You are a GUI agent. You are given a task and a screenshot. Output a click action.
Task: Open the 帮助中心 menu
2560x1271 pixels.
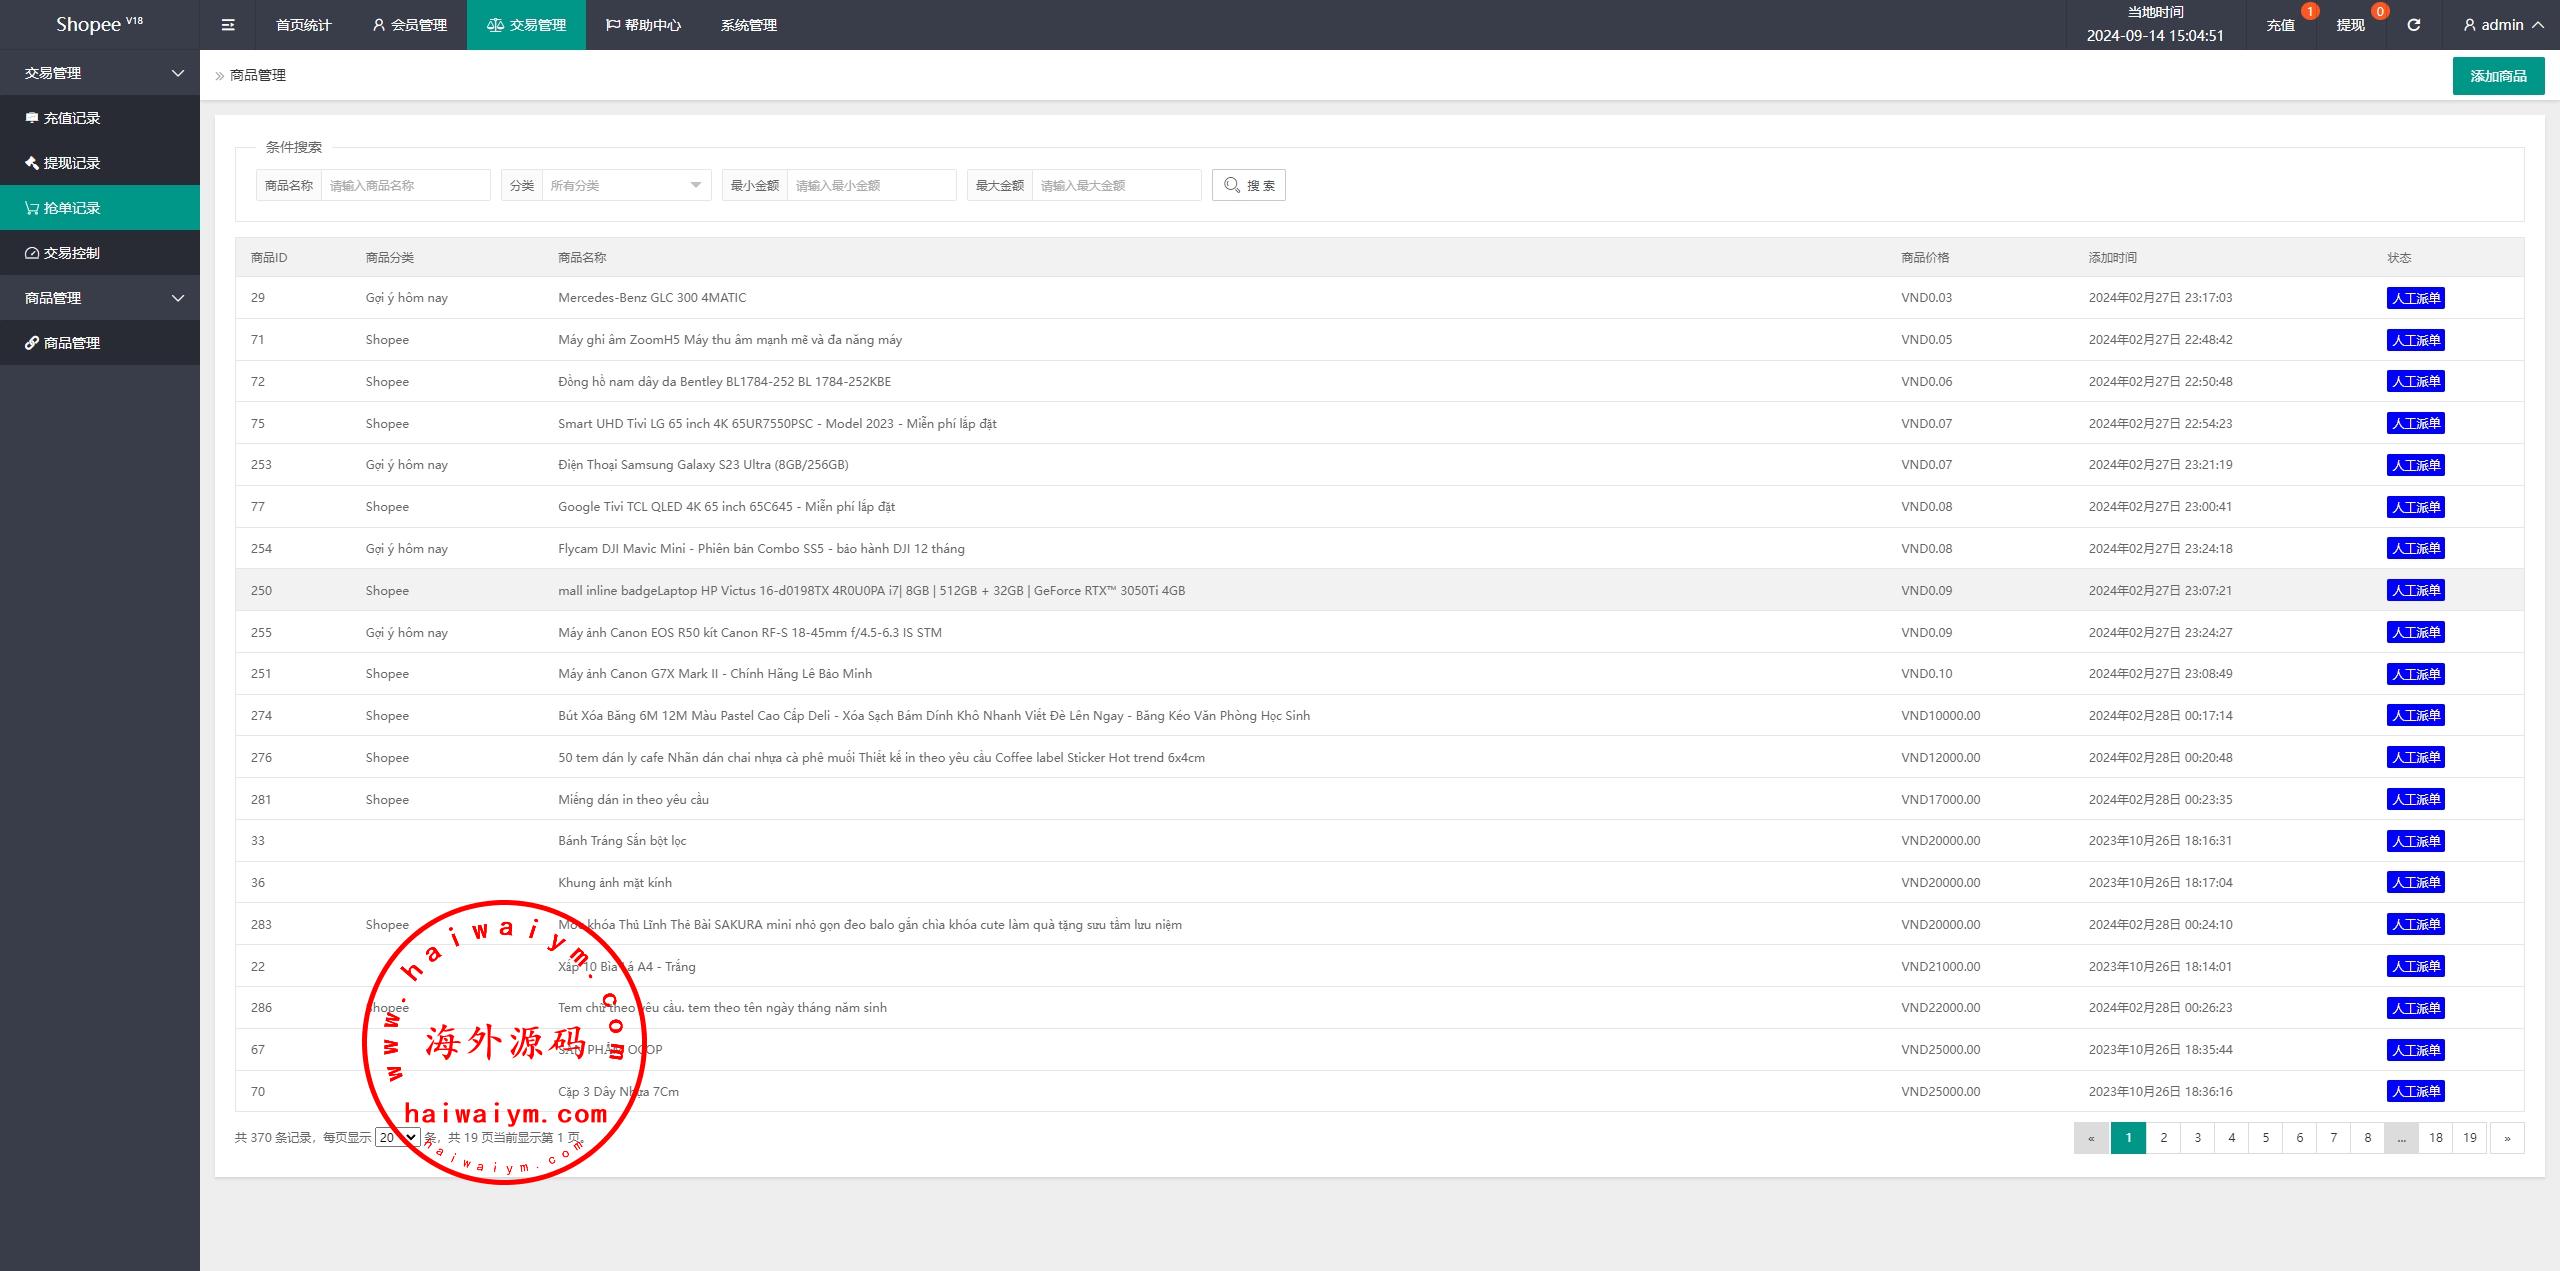point(643,25)
